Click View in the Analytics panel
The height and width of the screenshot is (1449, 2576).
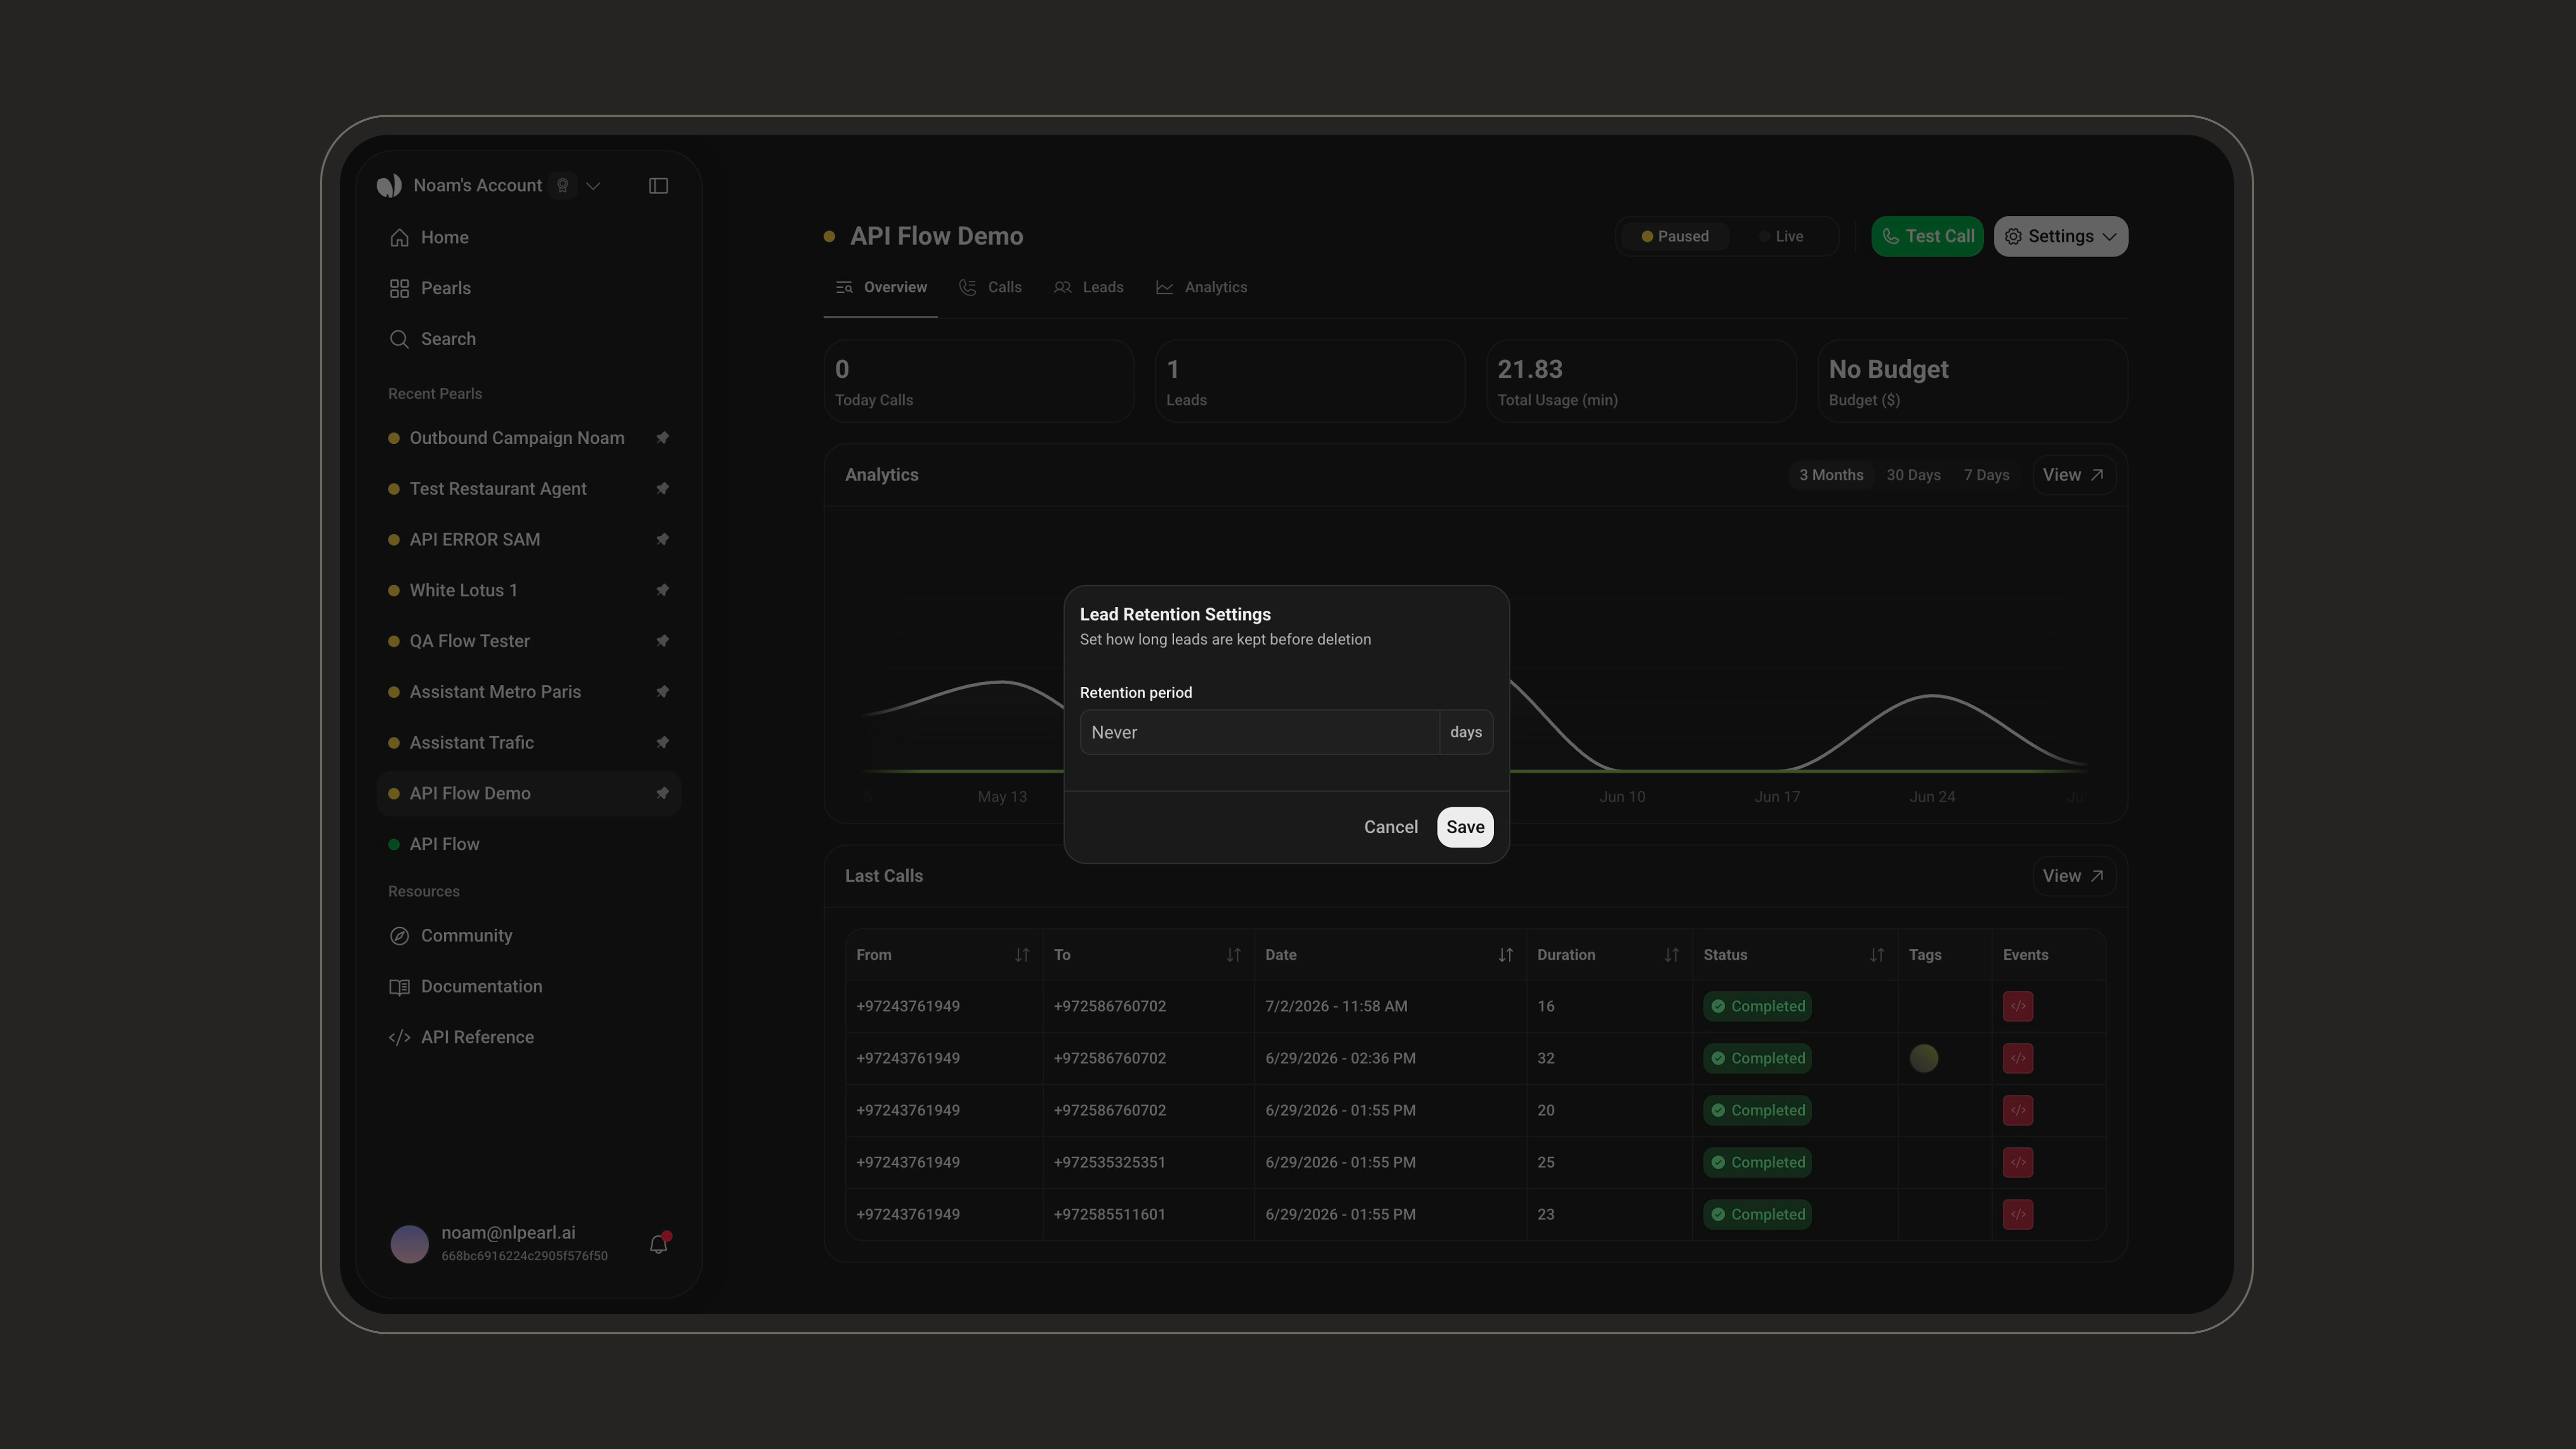pyautogui.click(x=2073, y=475)
